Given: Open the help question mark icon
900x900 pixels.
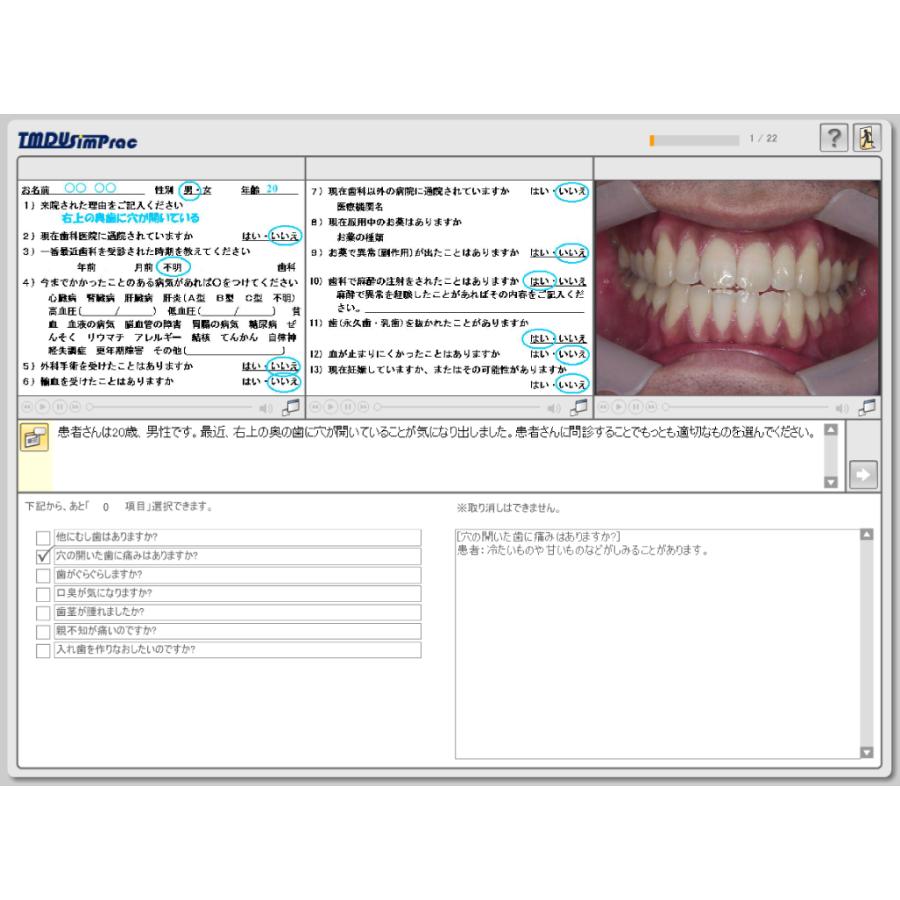Looking at the screenshot, I should (833, 138).
